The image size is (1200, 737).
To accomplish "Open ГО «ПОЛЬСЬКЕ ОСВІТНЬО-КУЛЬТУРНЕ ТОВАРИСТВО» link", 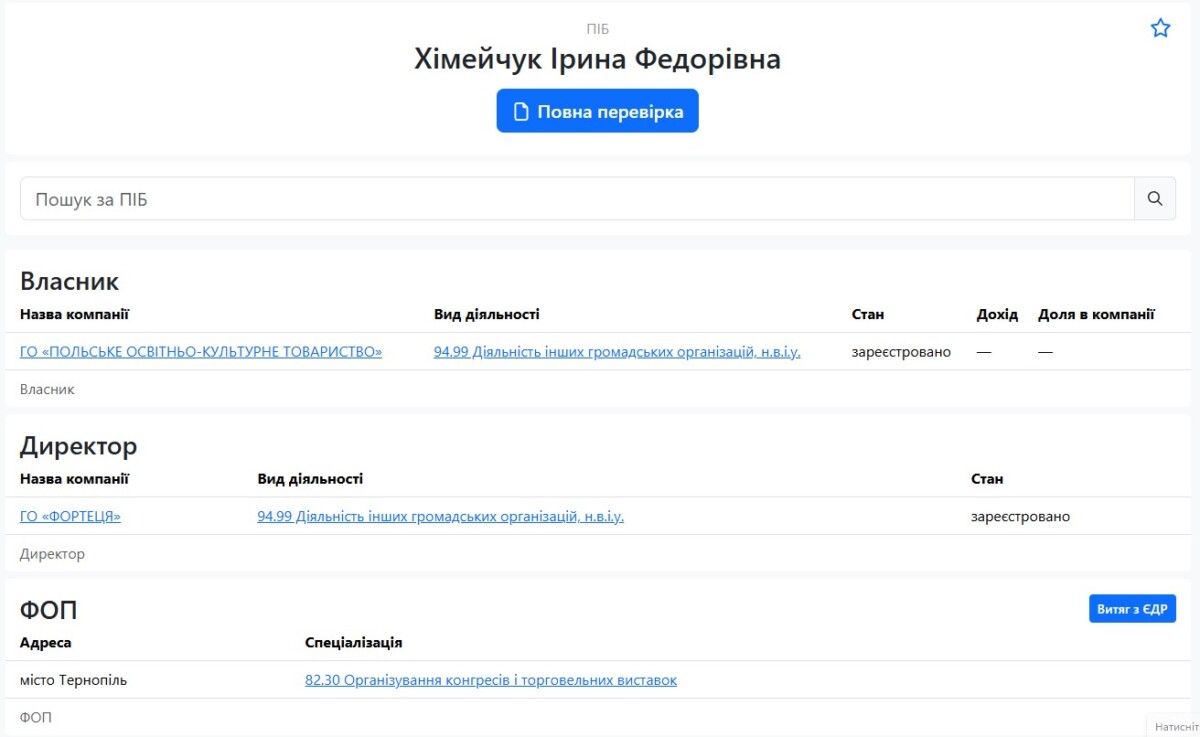I will pyautogui.click(x=201, y=352).
